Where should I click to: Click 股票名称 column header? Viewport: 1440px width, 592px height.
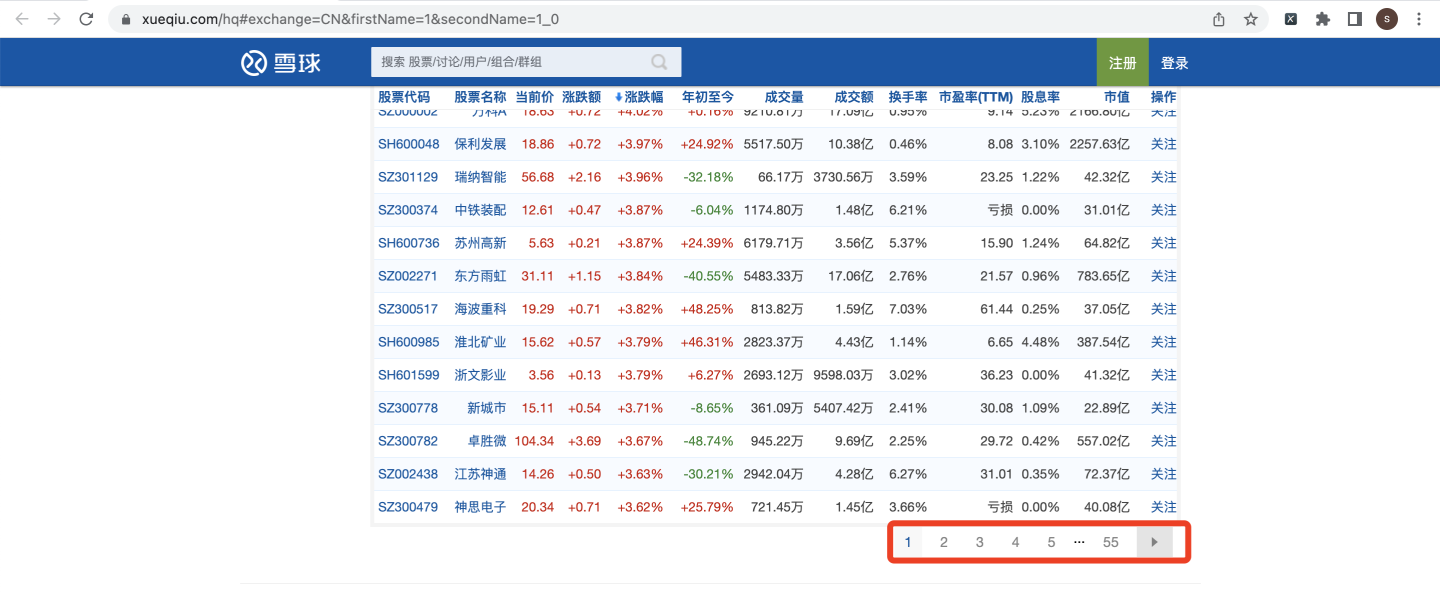[480, 97]
